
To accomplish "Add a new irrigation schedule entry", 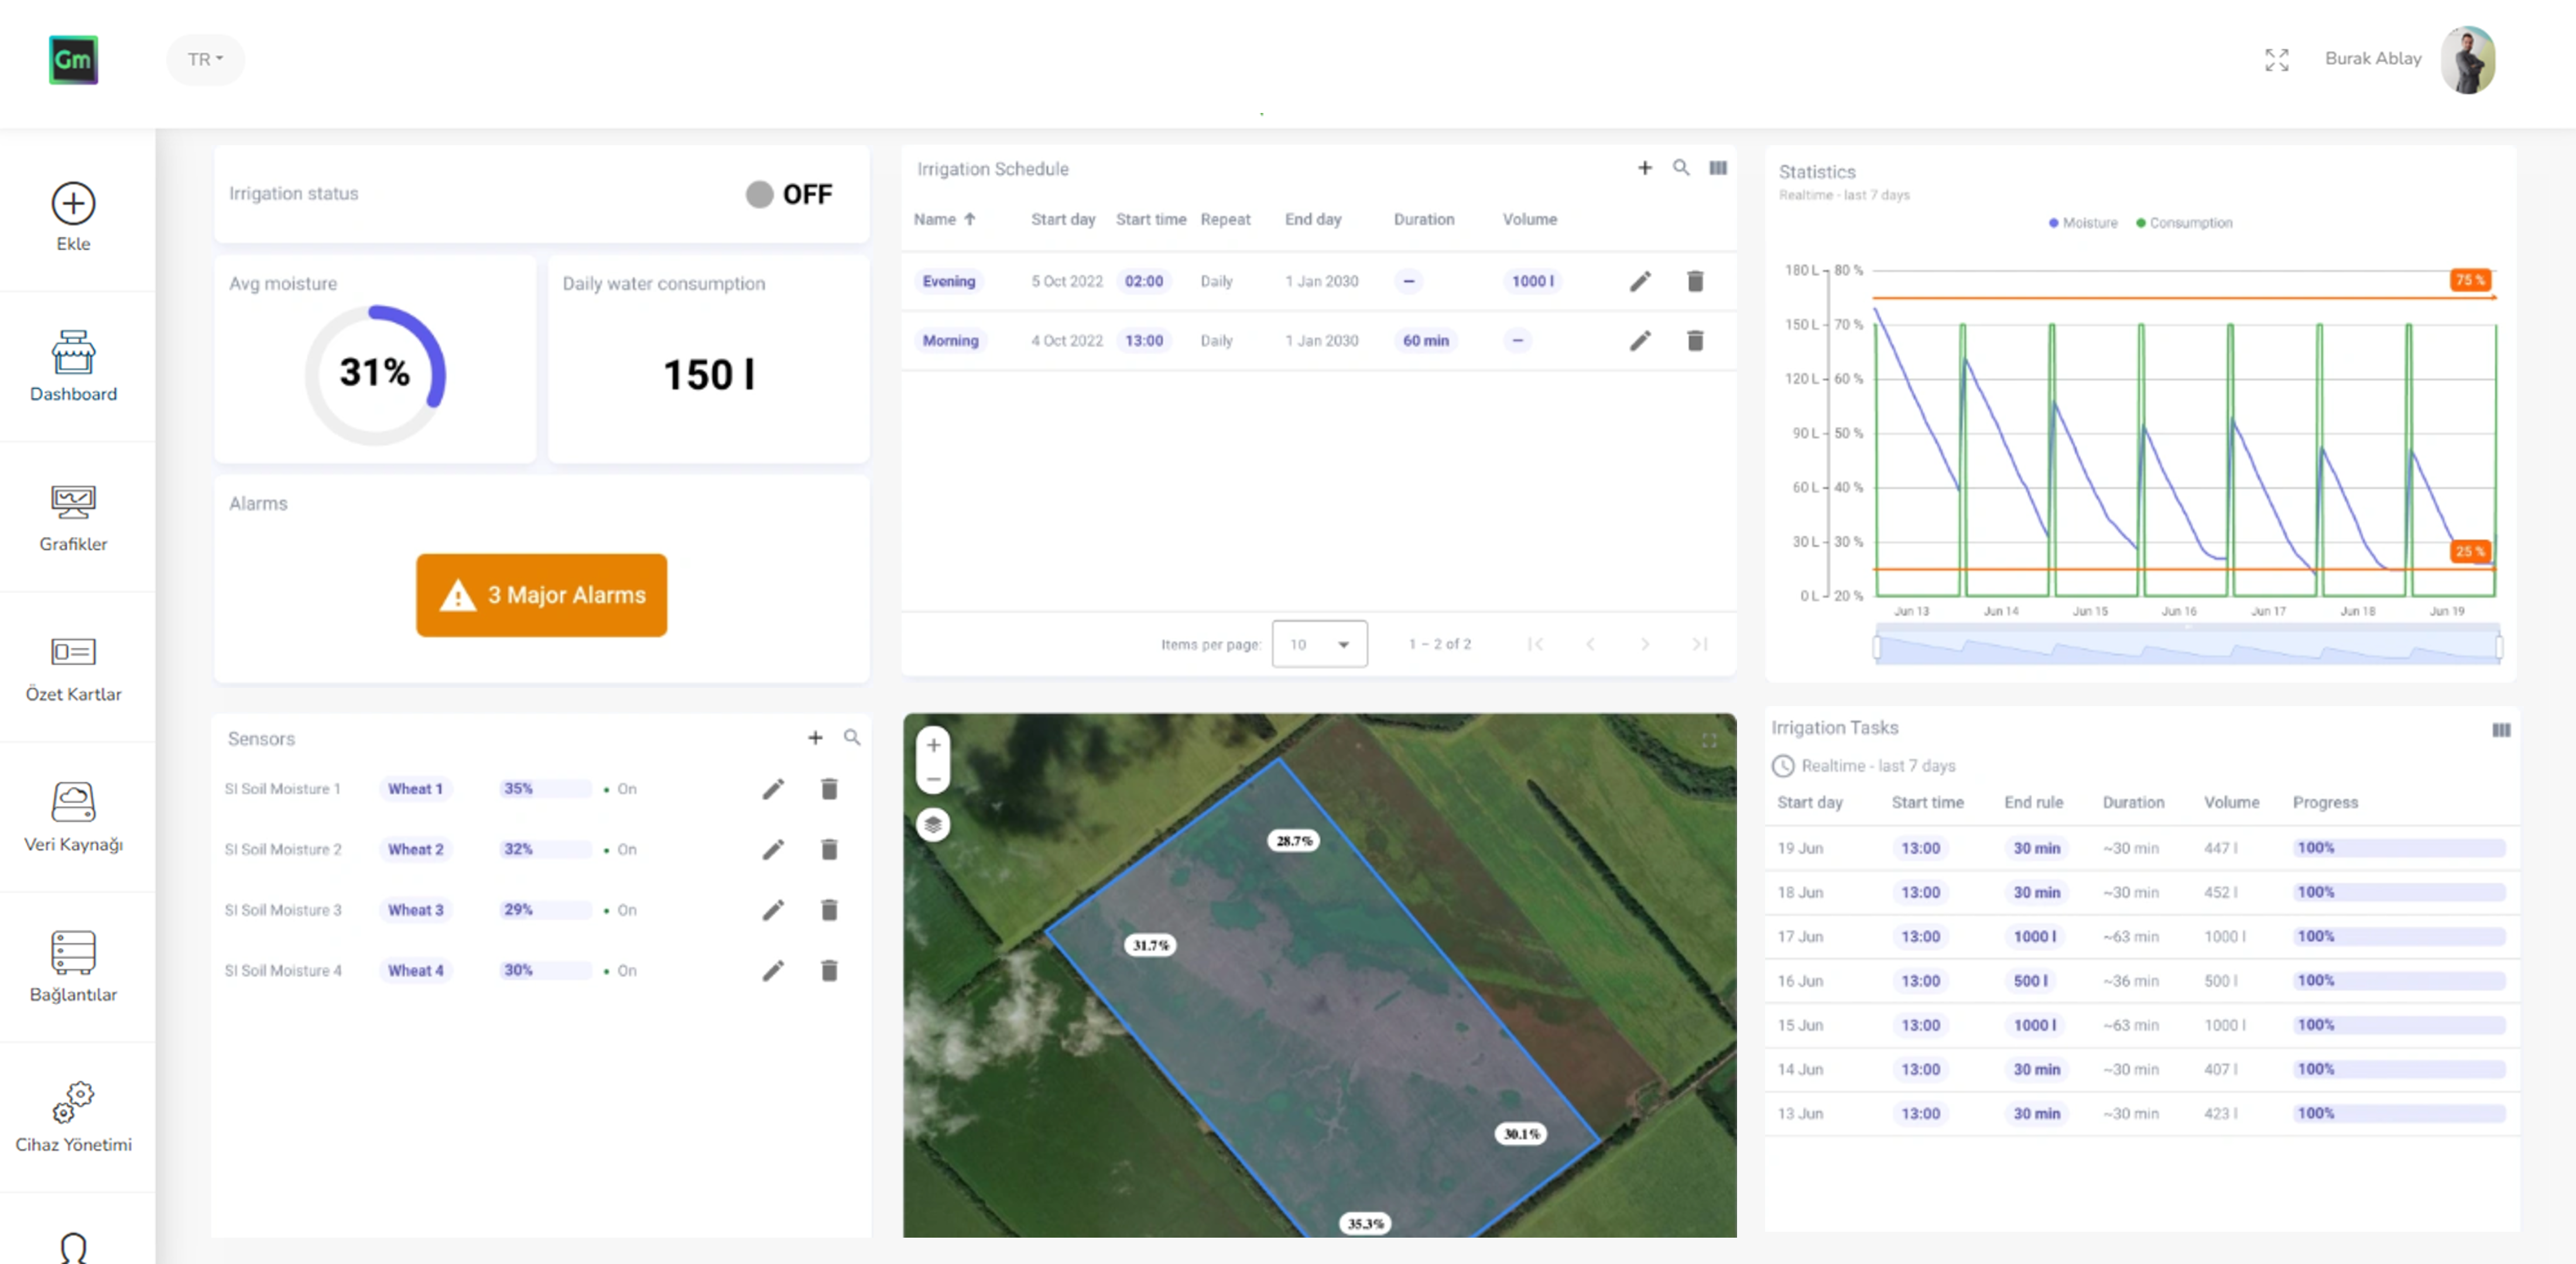I will [1645, 168].
